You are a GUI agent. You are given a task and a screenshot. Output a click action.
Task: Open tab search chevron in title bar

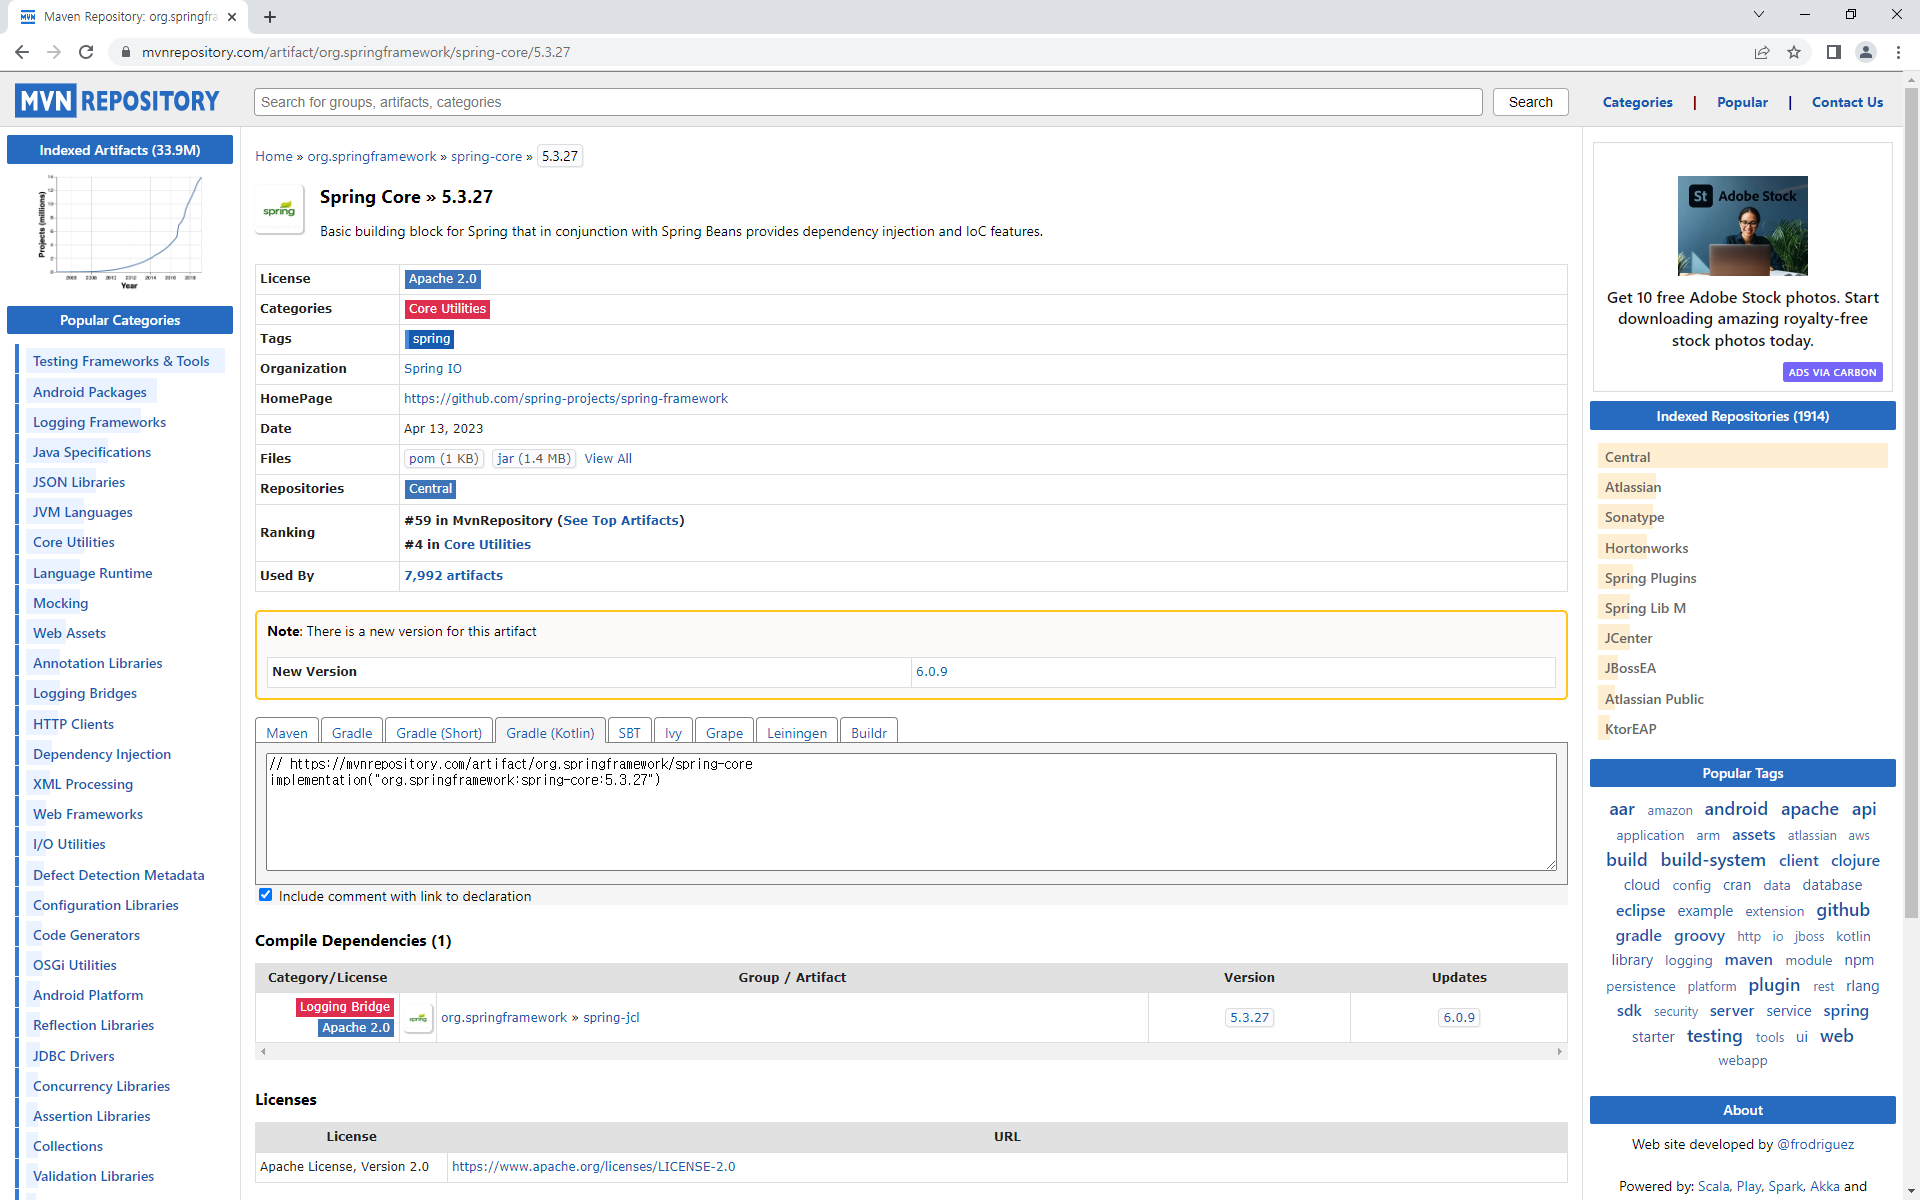(x=1758, y=15)
